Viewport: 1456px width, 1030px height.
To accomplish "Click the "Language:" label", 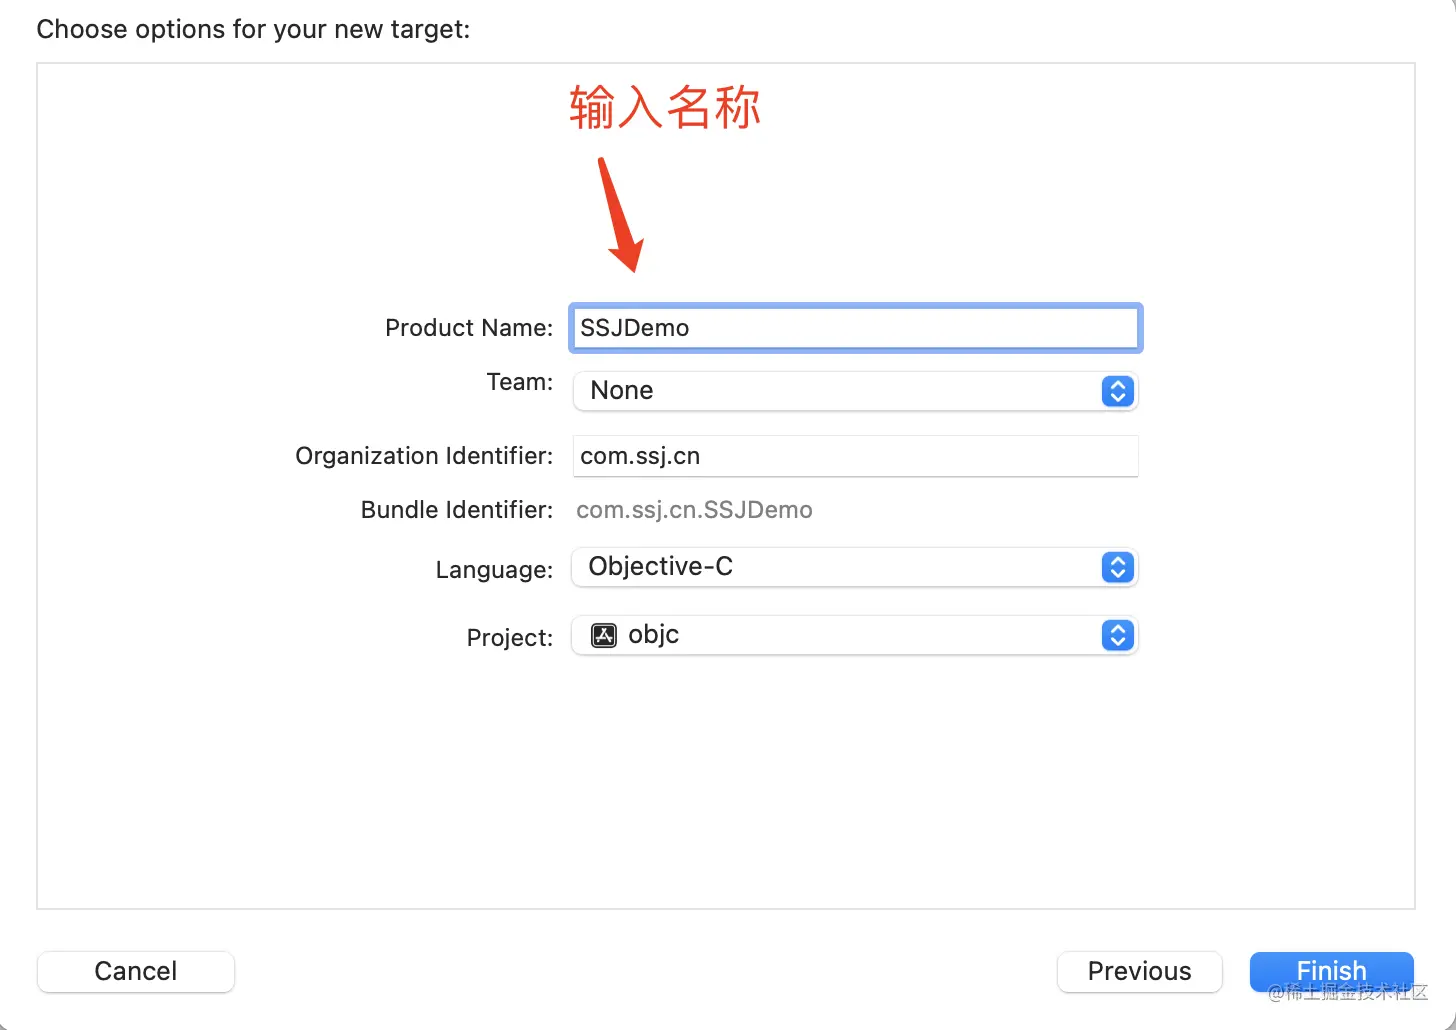I will [x=494, y=570].
